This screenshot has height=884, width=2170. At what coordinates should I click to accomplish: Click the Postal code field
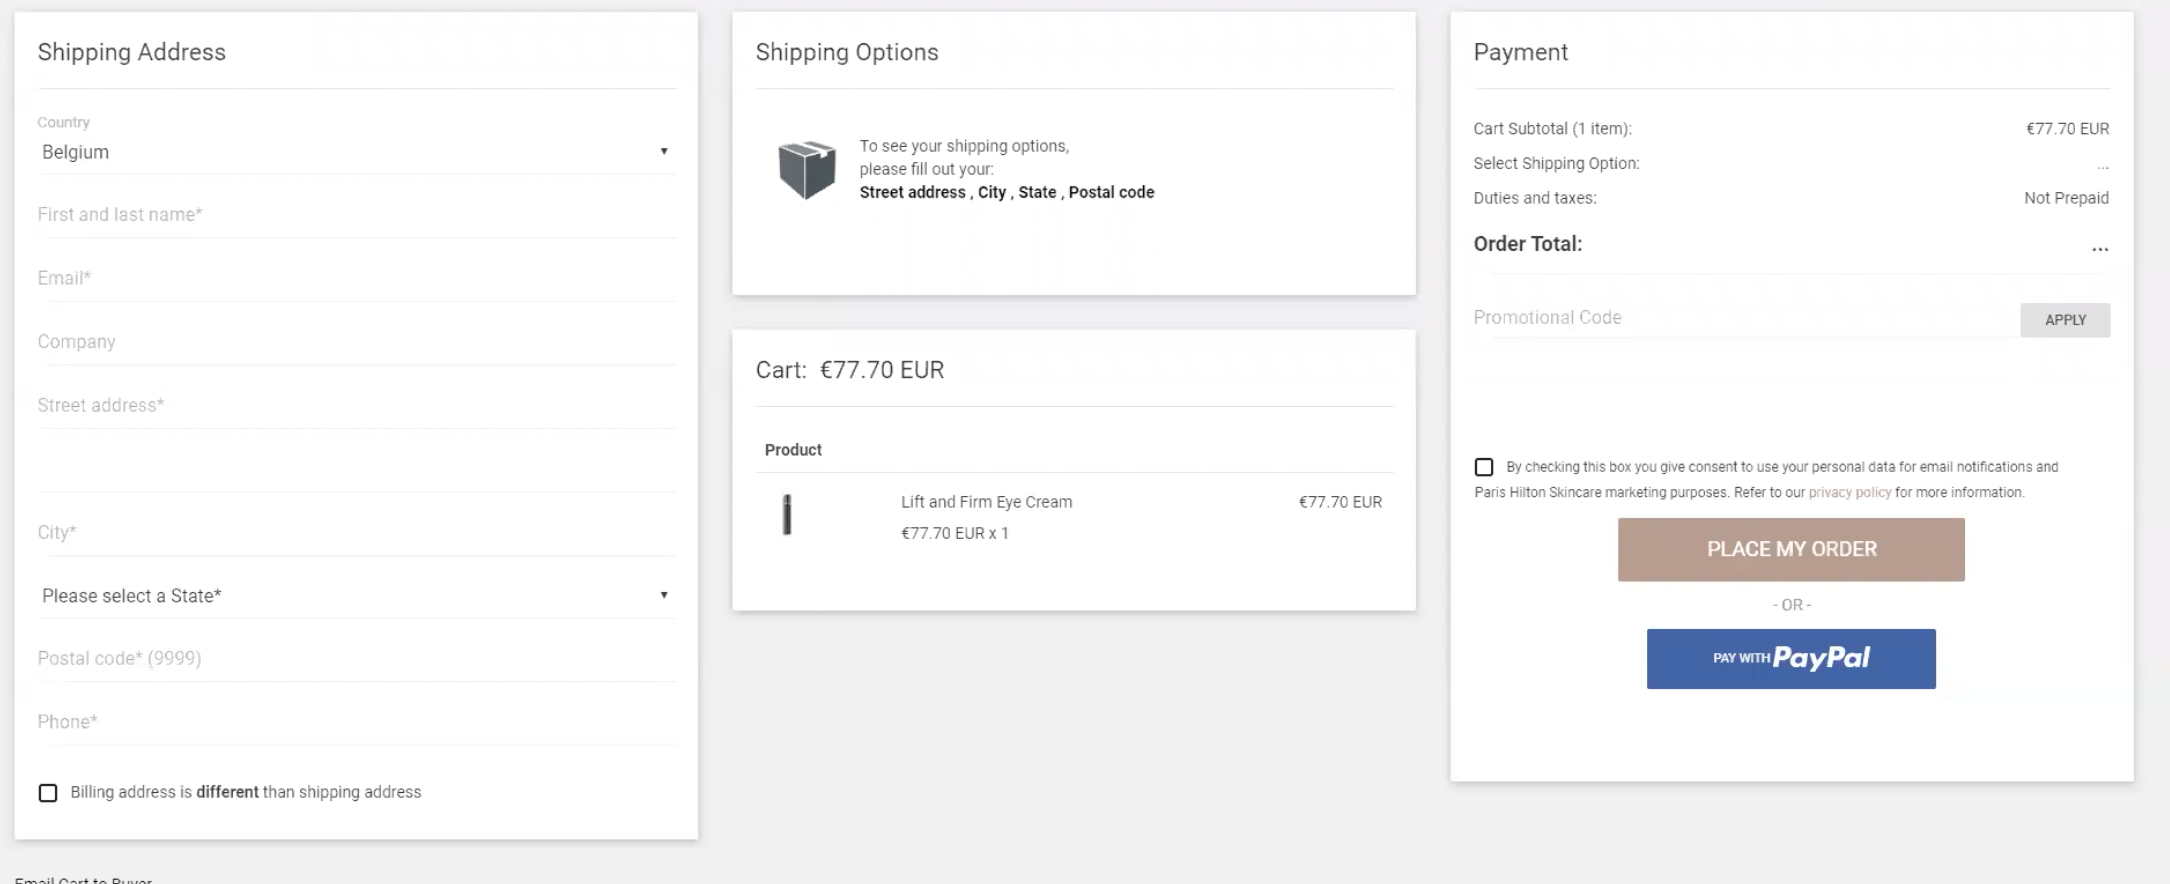[x=355, y=658]
